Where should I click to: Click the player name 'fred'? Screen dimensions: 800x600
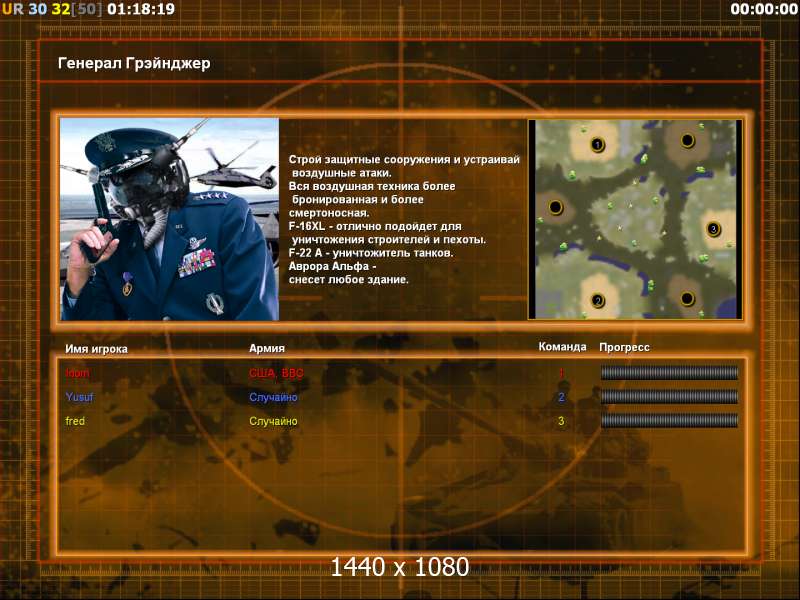[x=75, y=421]
